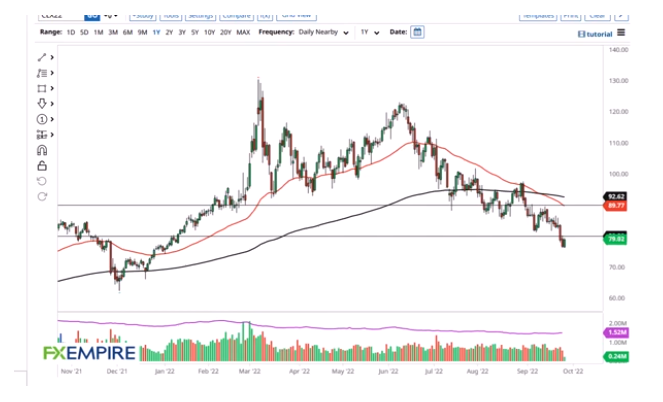Toggle the lock drawings padlock
This screenshot has width=663, height=402.
[x=42, y=166]
